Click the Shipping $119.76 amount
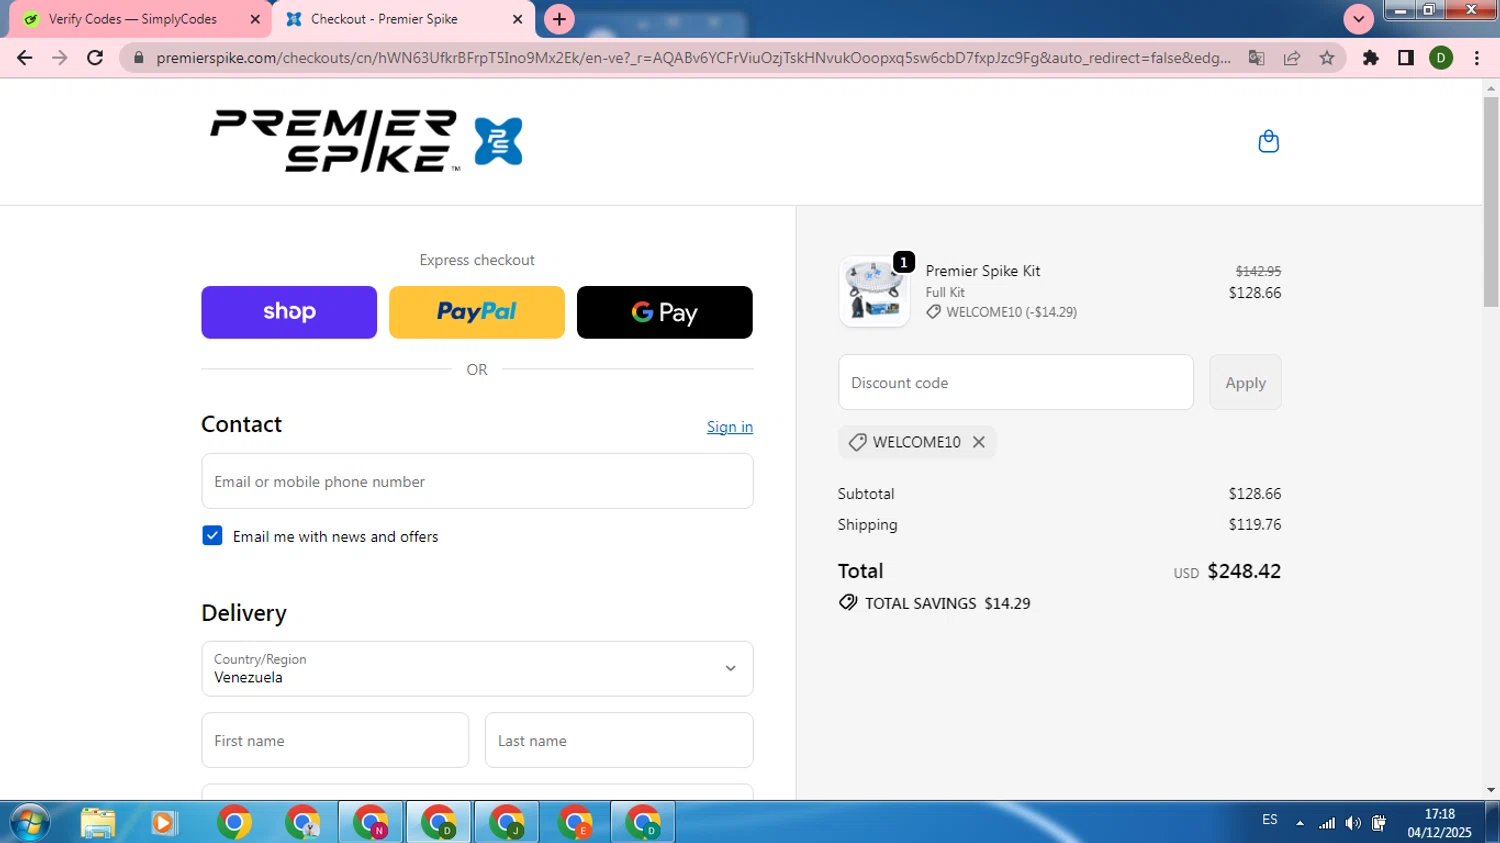Image resolution: width=1500 pixels, height=843 pixels. 1255,524
